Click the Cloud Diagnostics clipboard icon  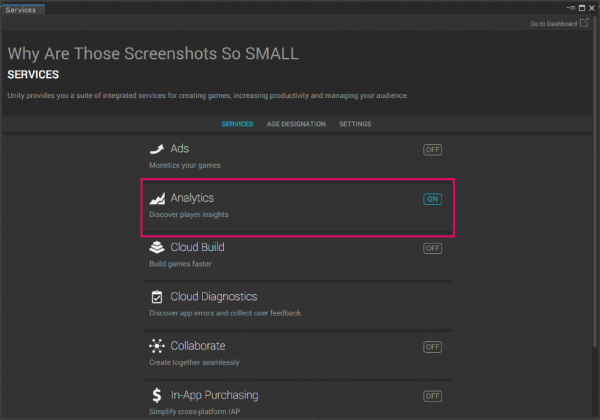pyautogui.click(x=157, y=297)
